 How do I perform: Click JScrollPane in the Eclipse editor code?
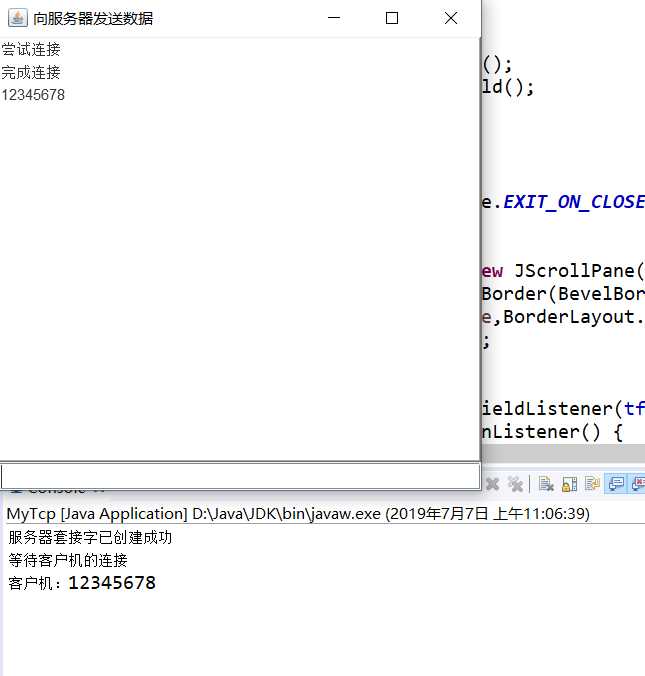574,271
